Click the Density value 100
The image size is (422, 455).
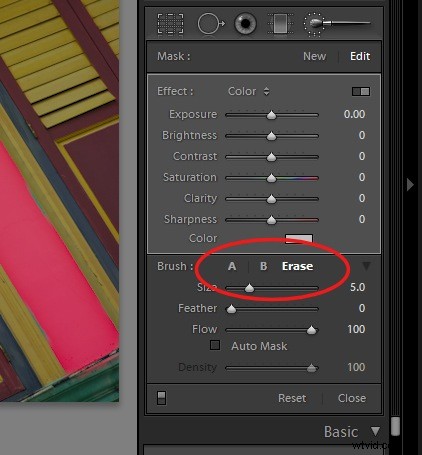click(x=356, y=367)
